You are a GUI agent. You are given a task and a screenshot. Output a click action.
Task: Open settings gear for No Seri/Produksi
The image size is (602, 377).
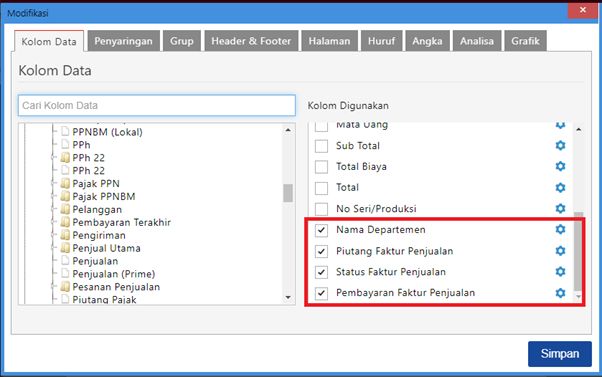560,208
